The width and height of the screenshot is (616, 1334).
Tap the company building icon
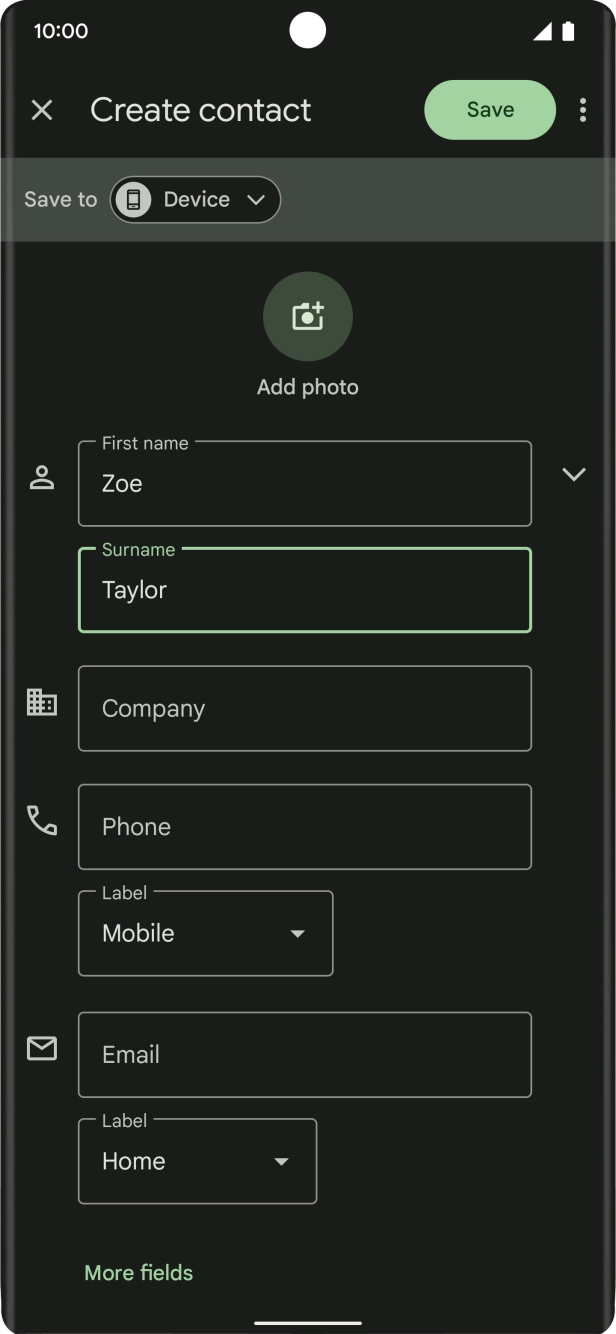(x=42, y=703)
